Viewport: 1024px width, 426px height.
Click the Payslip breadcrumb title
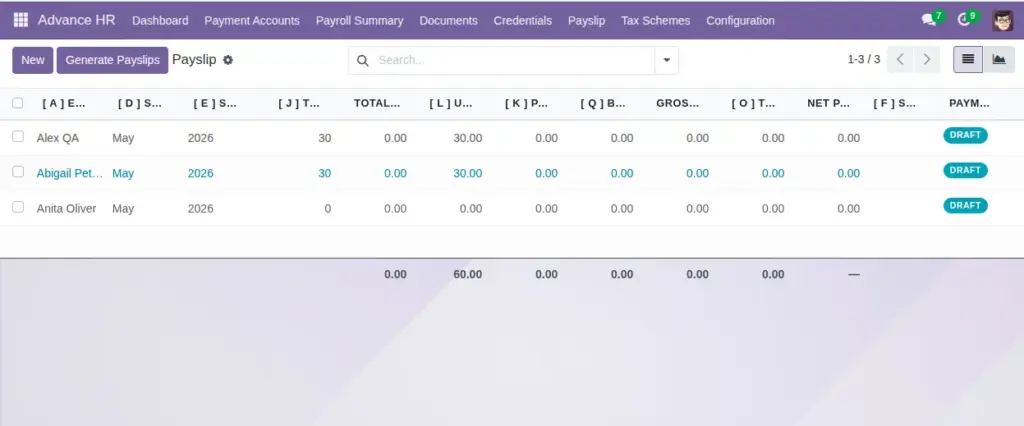click(x=194, y=59)
